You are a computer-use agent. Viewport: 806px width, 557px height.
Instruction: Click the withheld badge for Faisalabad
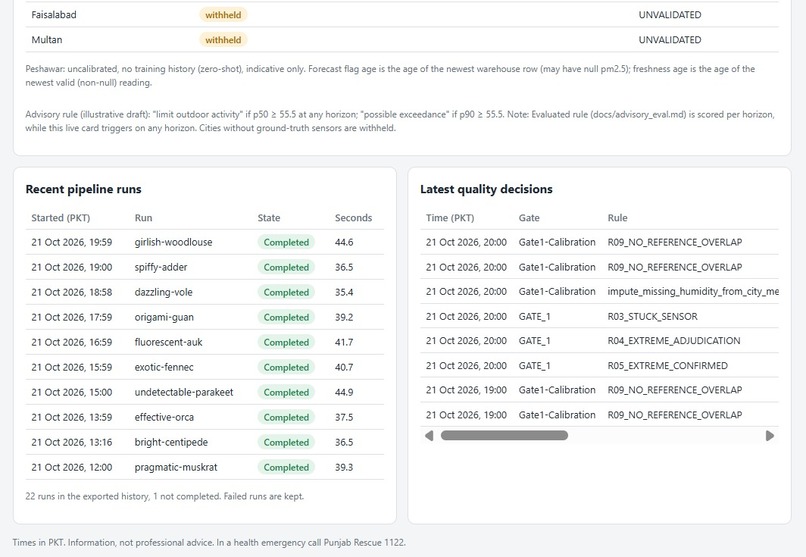[223, 15]
